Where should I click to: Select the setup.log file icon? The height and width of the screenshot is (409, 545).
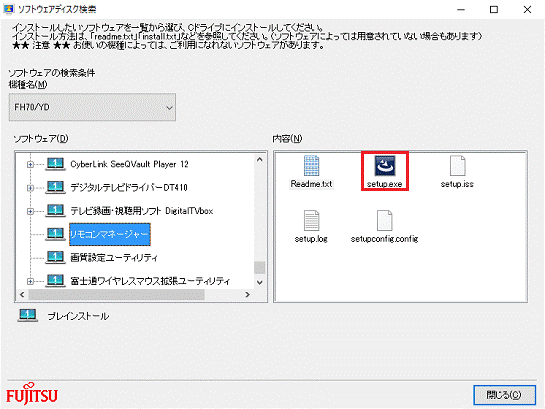pos(311,221)
